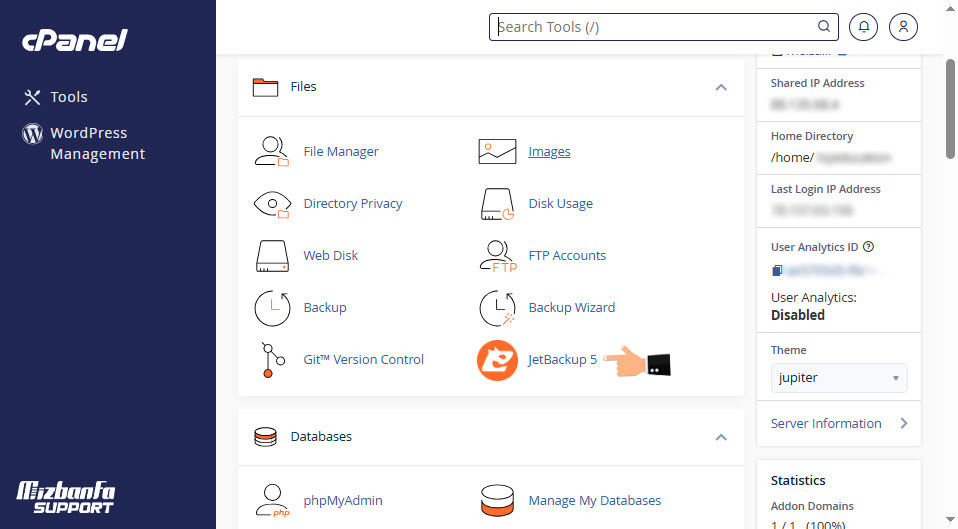The width and height of the screenshot is (958, 529).
Task: Open the Images link
Action: click(x=549, y=152)
